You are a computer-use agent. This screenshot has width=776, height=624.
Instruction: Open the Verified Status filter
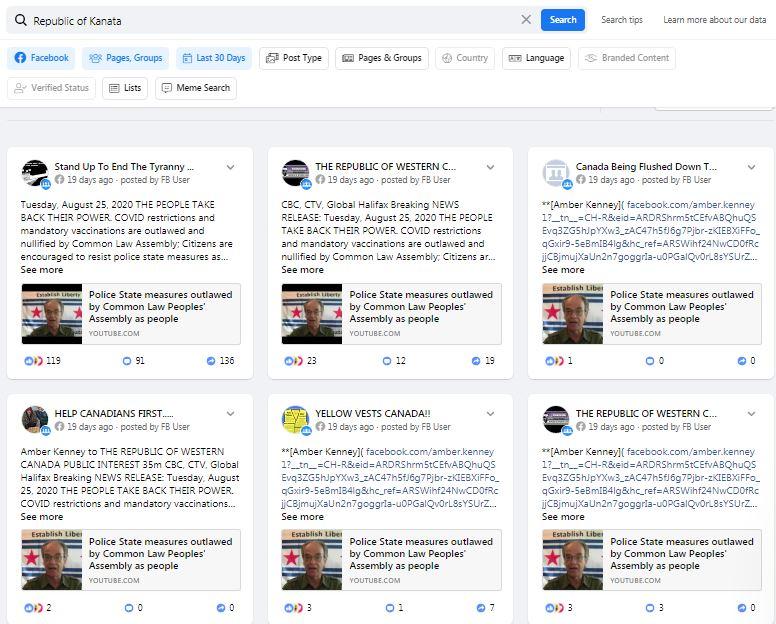click(x=51, y=88)
